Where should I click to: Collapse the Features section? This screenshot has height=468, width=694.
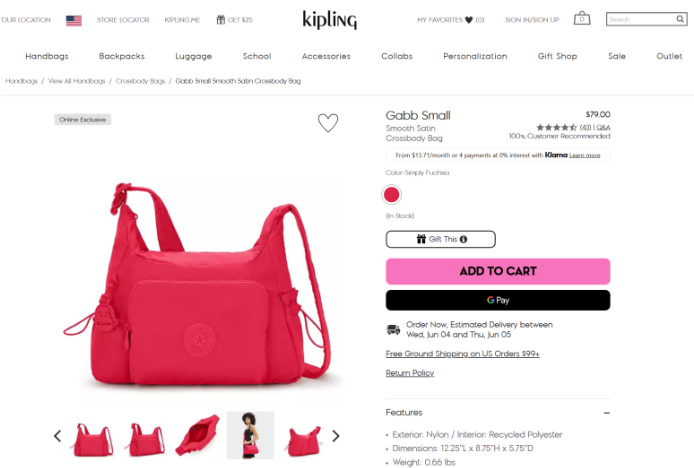point(606,413)
